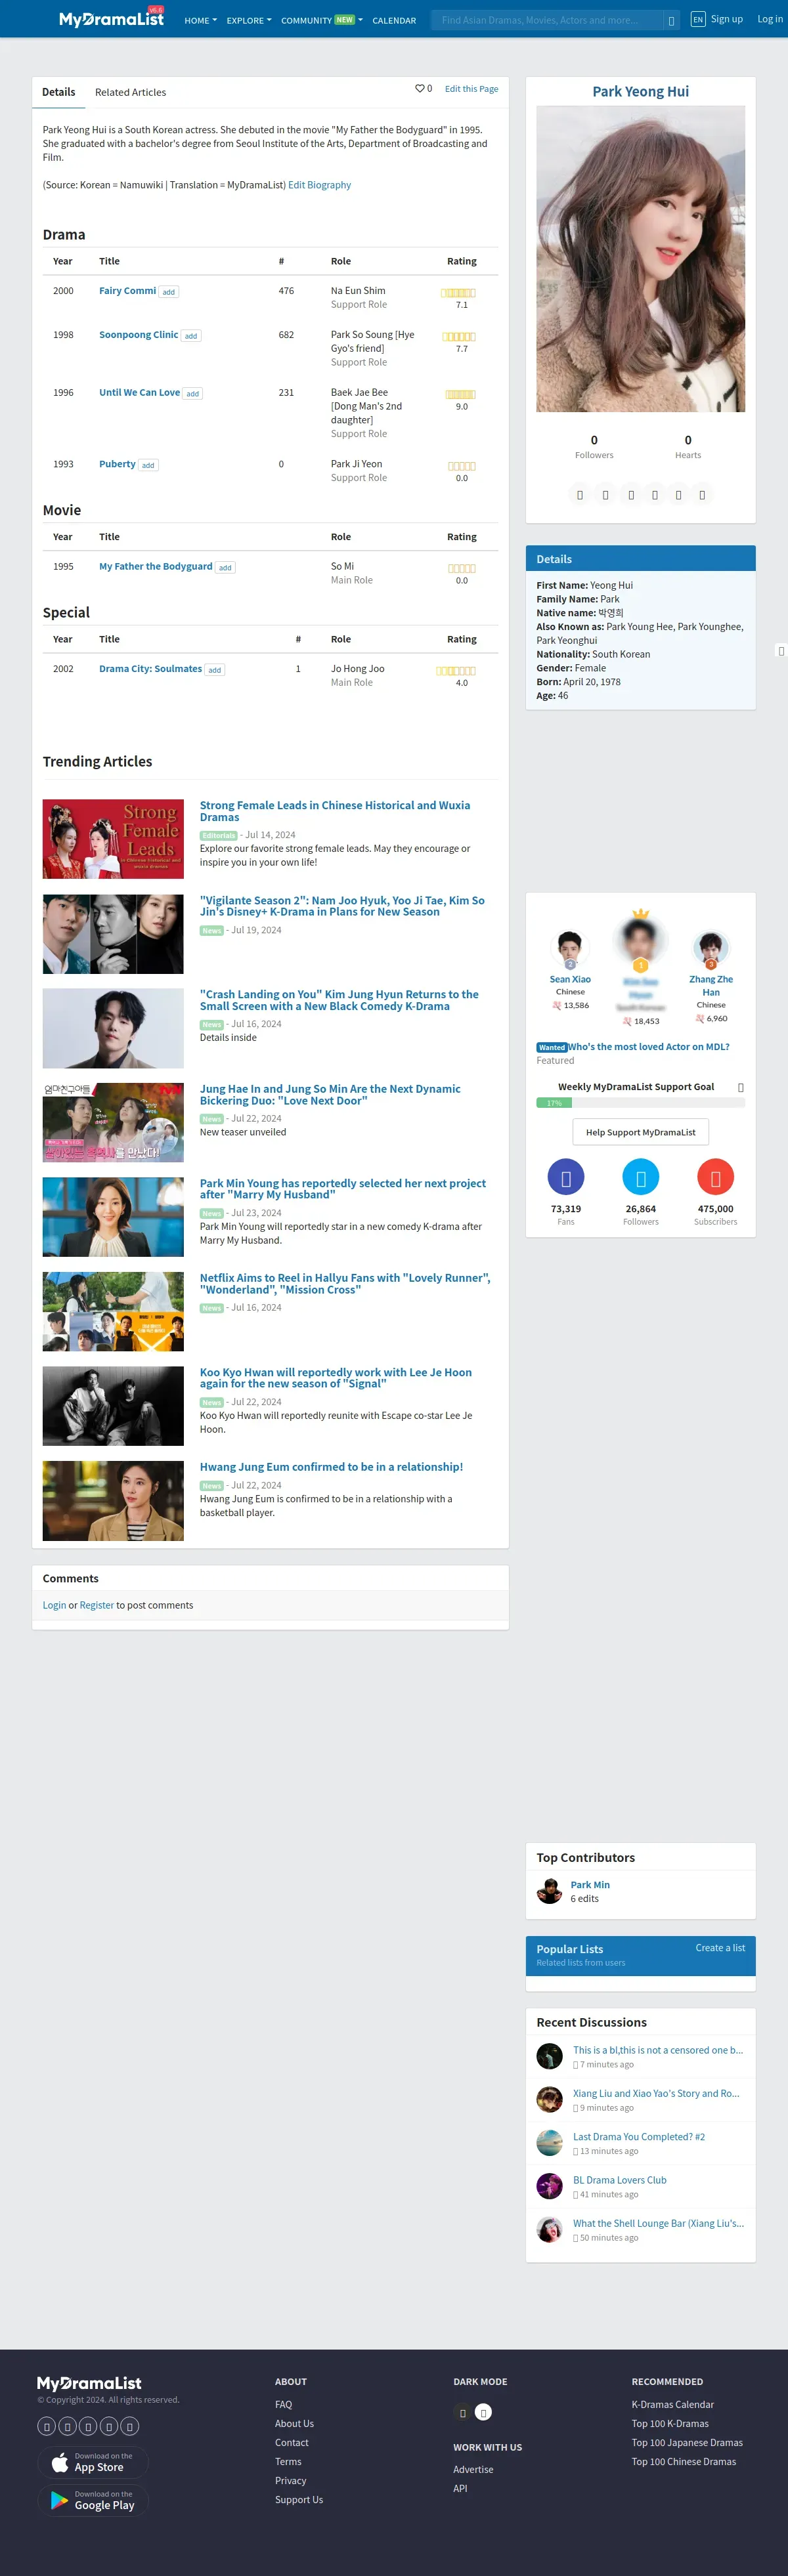Click the Edit this Page link
Screen dimensions: 788x2576
click(x=471, y=89)
